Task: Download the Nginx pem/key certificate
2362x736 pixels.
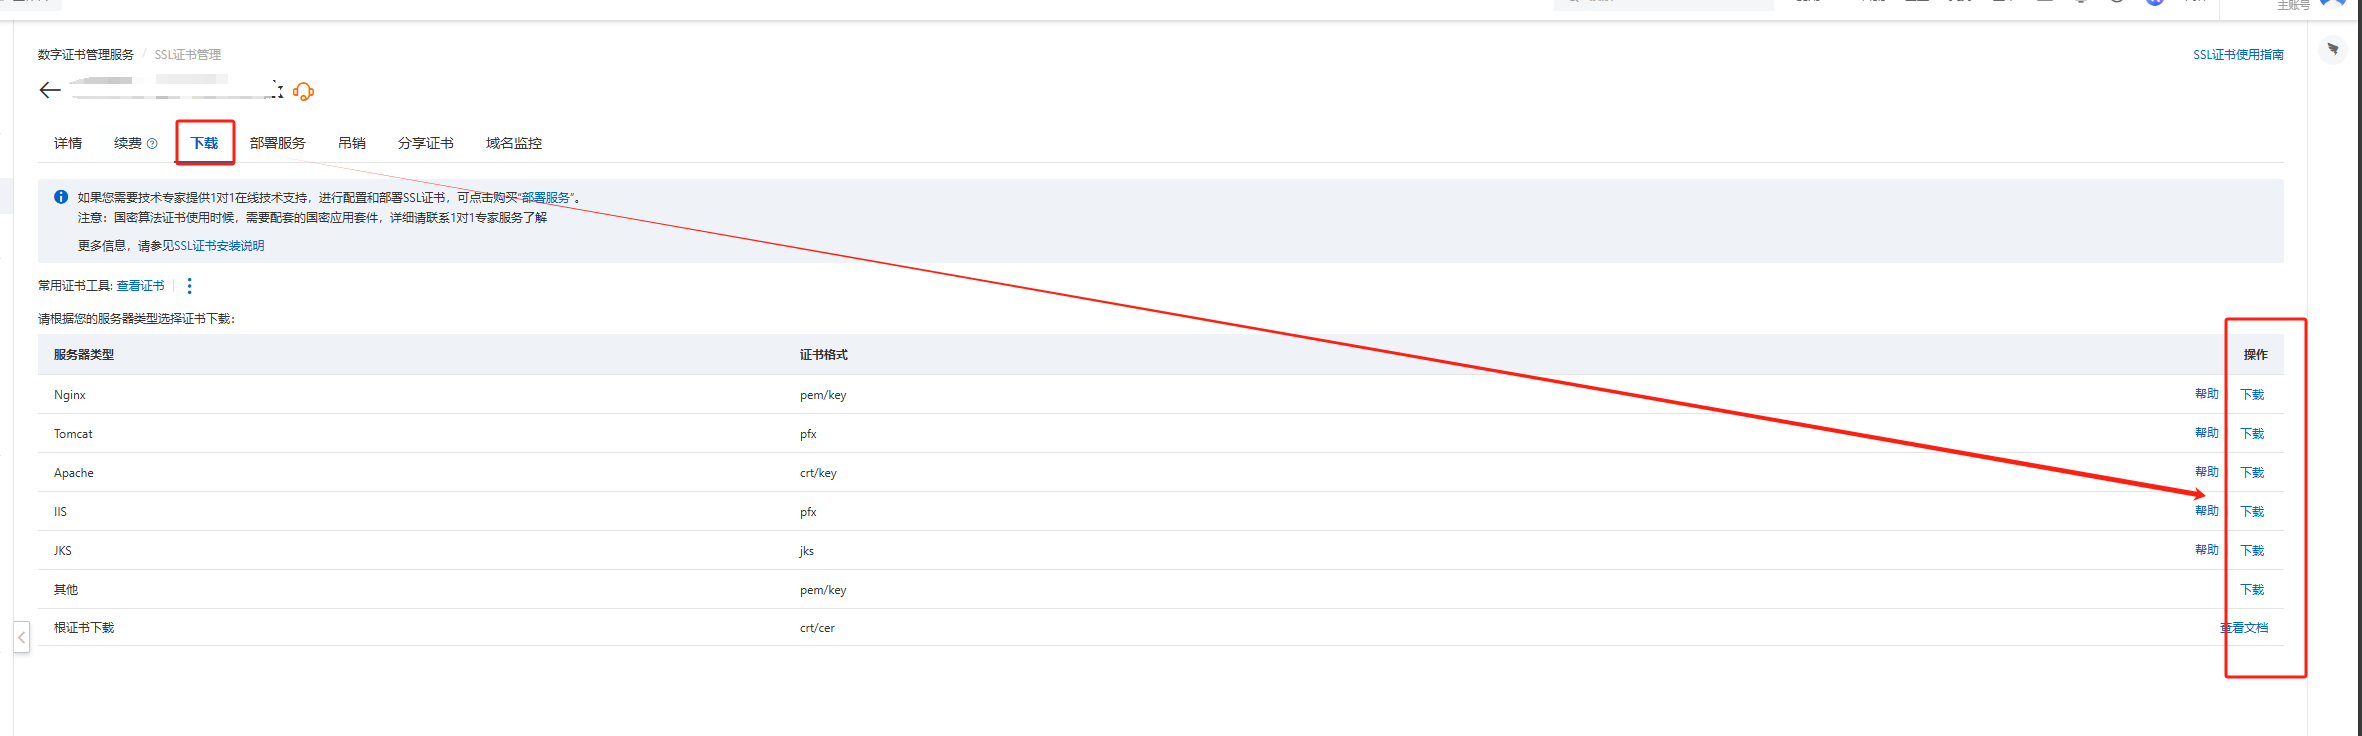Action: [x=2252, y=395]
